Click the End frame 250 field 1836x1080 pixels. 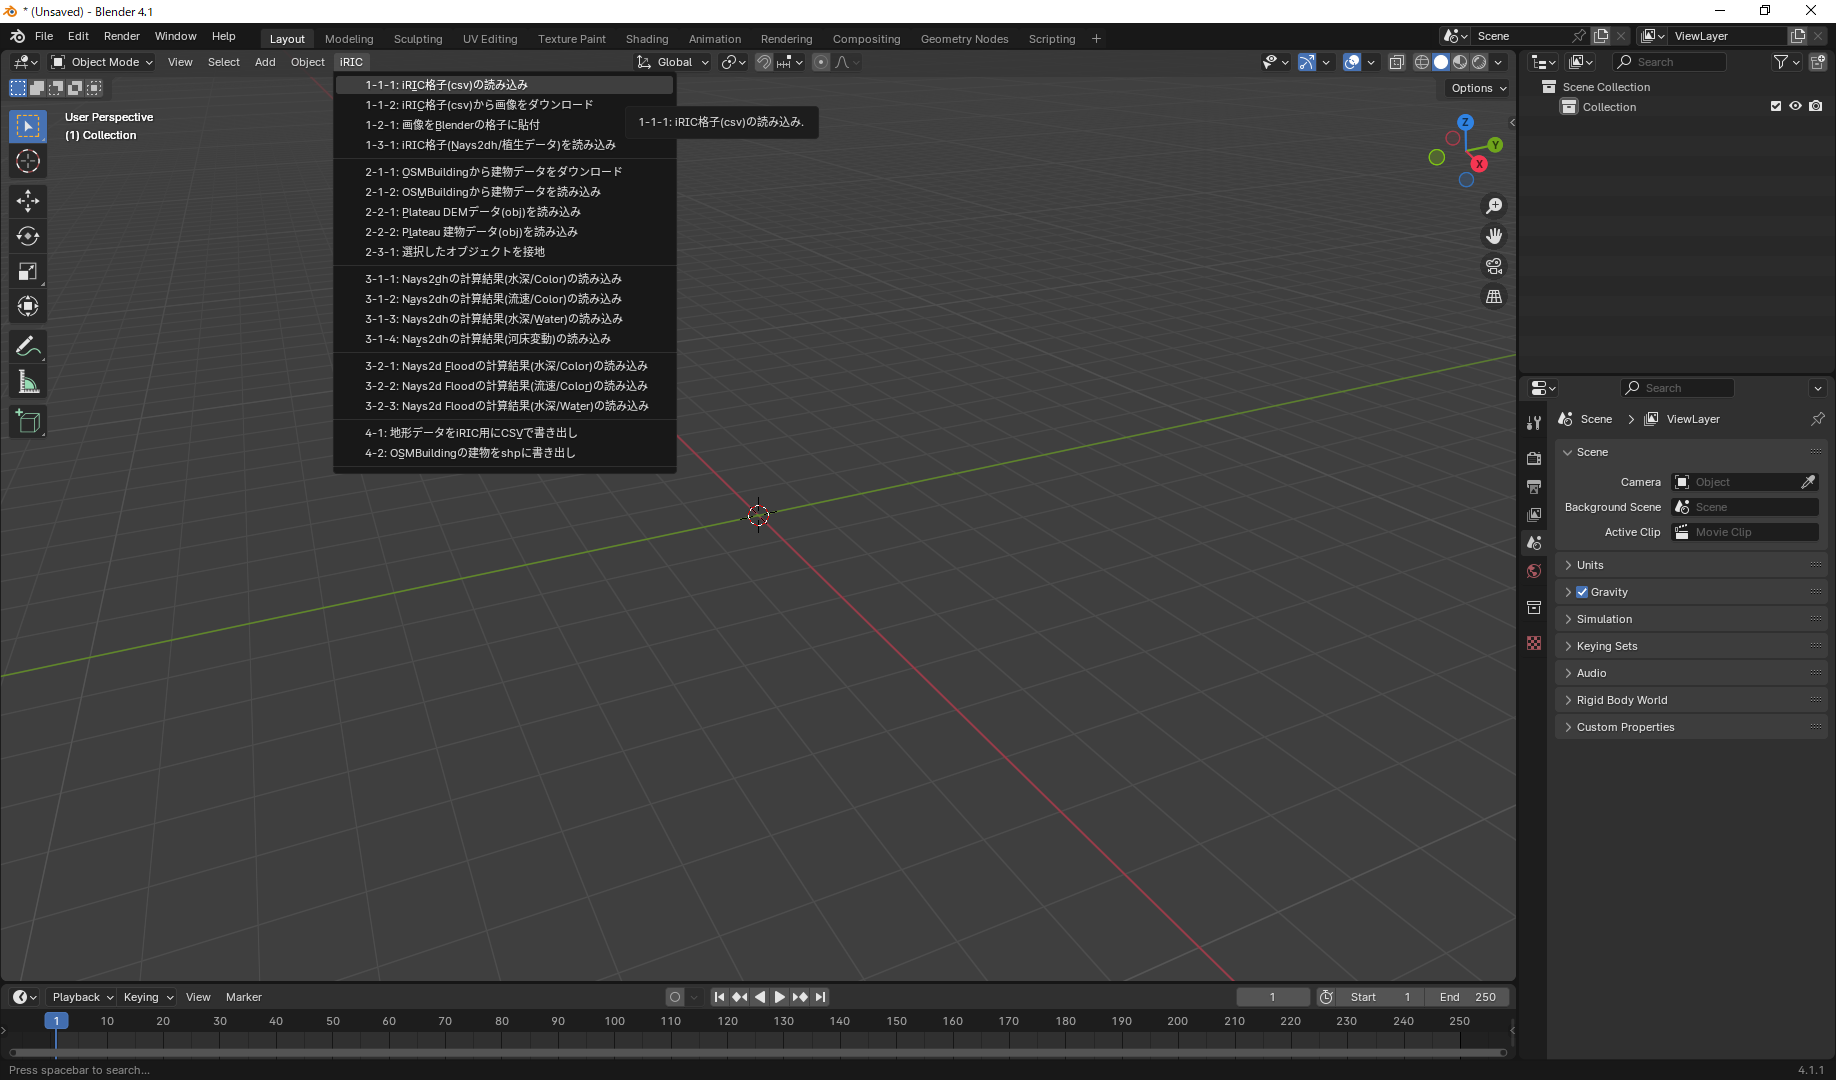pos(1468,997)
